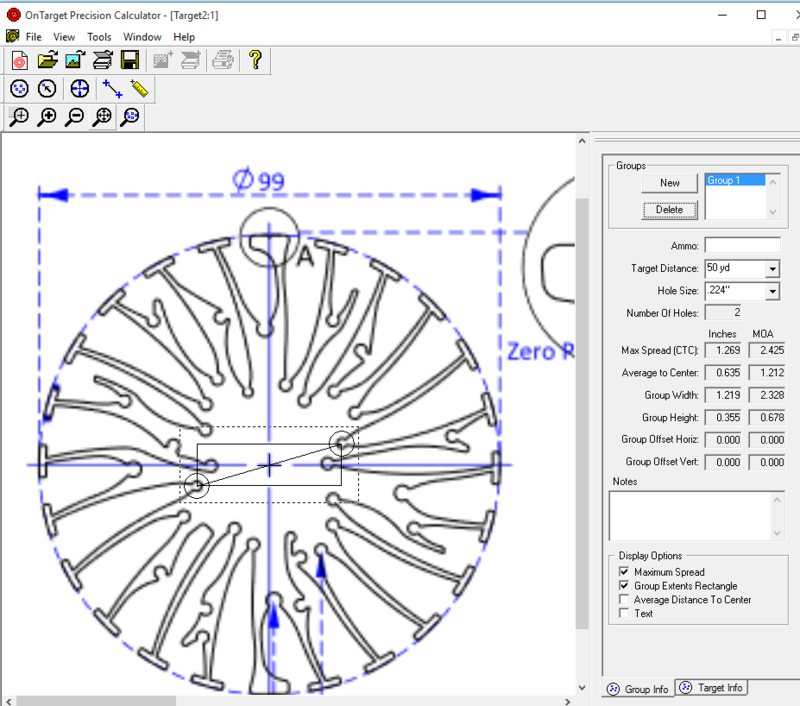Click zoom to group magnifier icon

(x=130, y=117)
